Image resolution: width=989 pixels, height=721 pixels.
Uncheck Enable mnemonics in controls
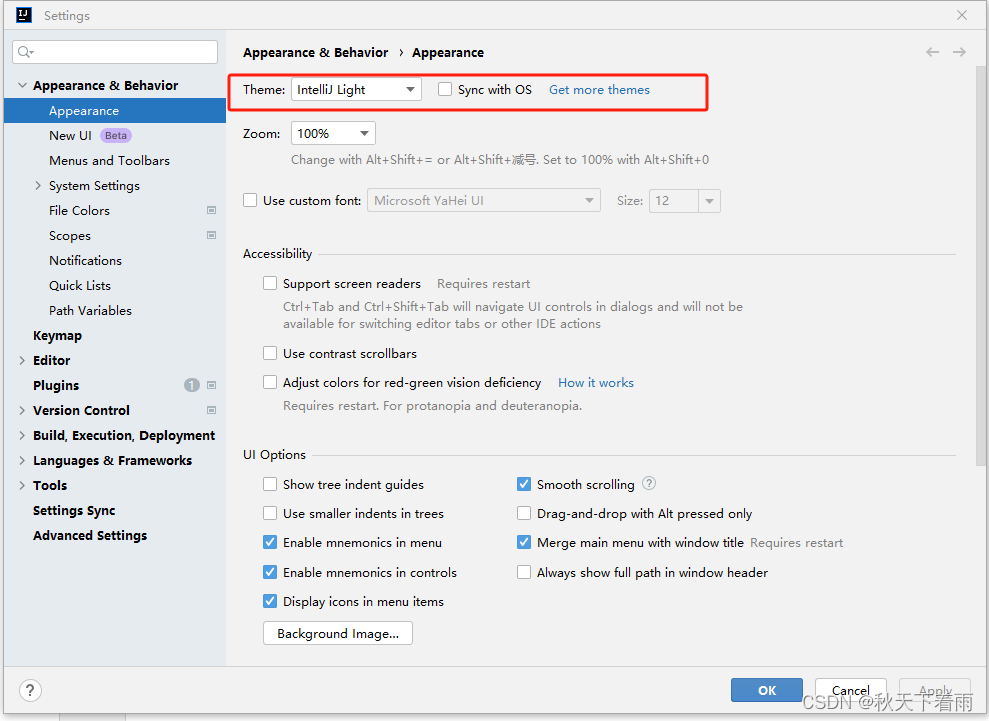click(270, 572)
